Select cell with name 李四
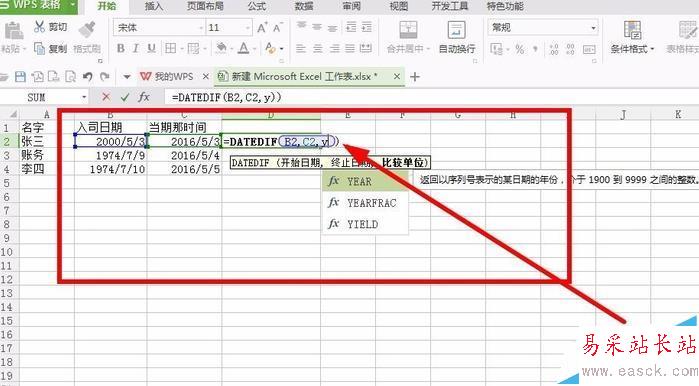 point(46,169)
